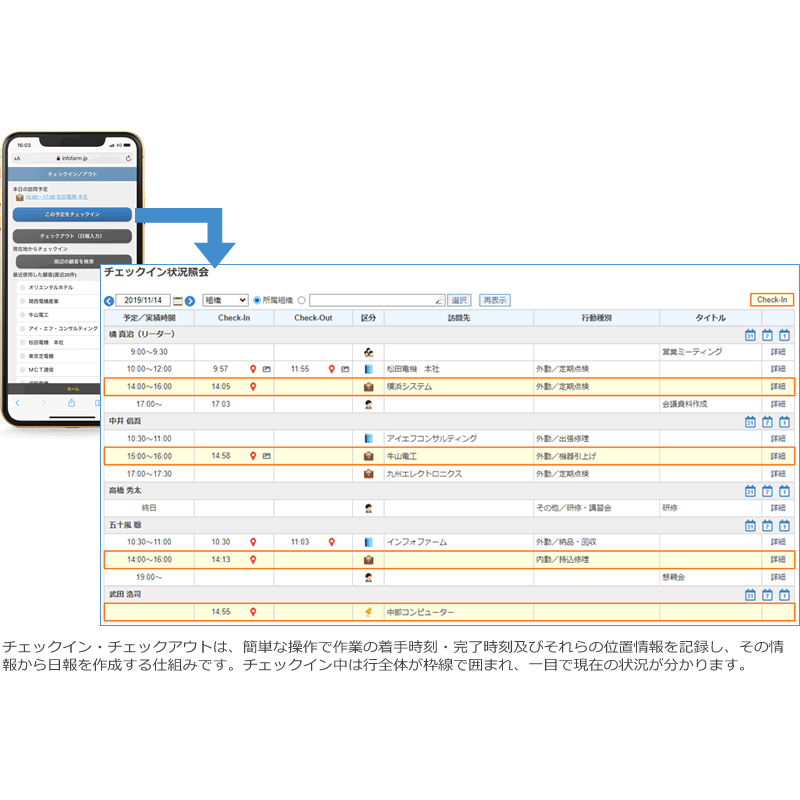Click map pin beside 11:55 check-out
Screen dimensions: 800x800
pos(332,369)
